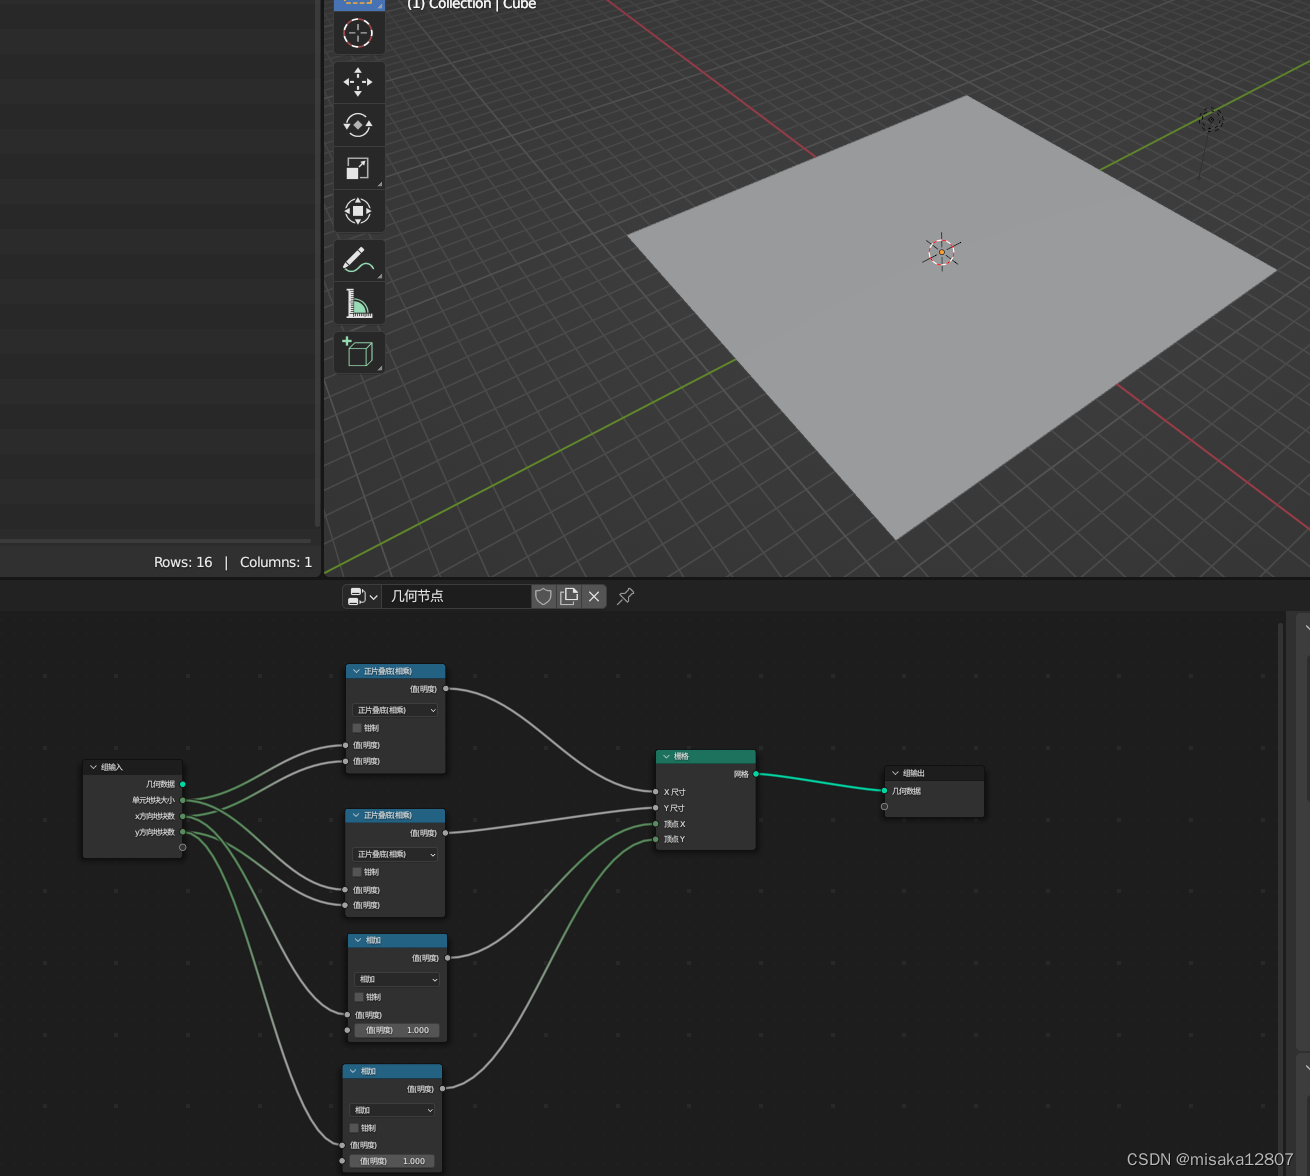Click the 组输出 node title
Screen dimensions: 1310x1176
[x=914, y=773]
